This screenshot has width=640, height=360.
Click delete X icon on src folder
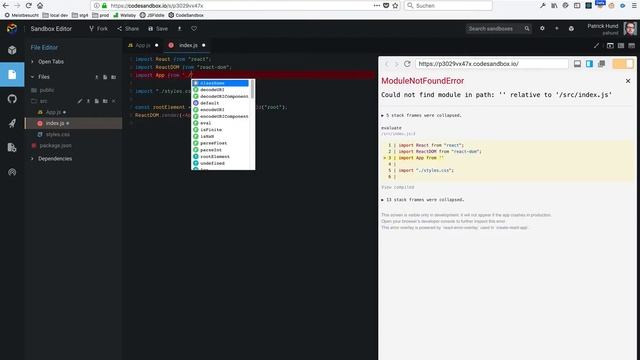click(x=114, y=101)
